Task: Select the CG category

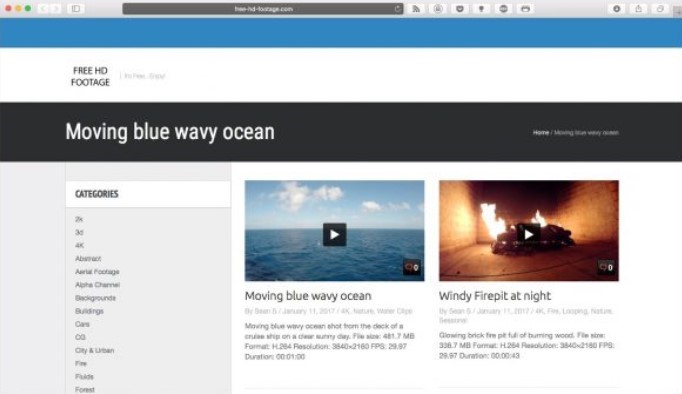Action: (x=80, y=337)
